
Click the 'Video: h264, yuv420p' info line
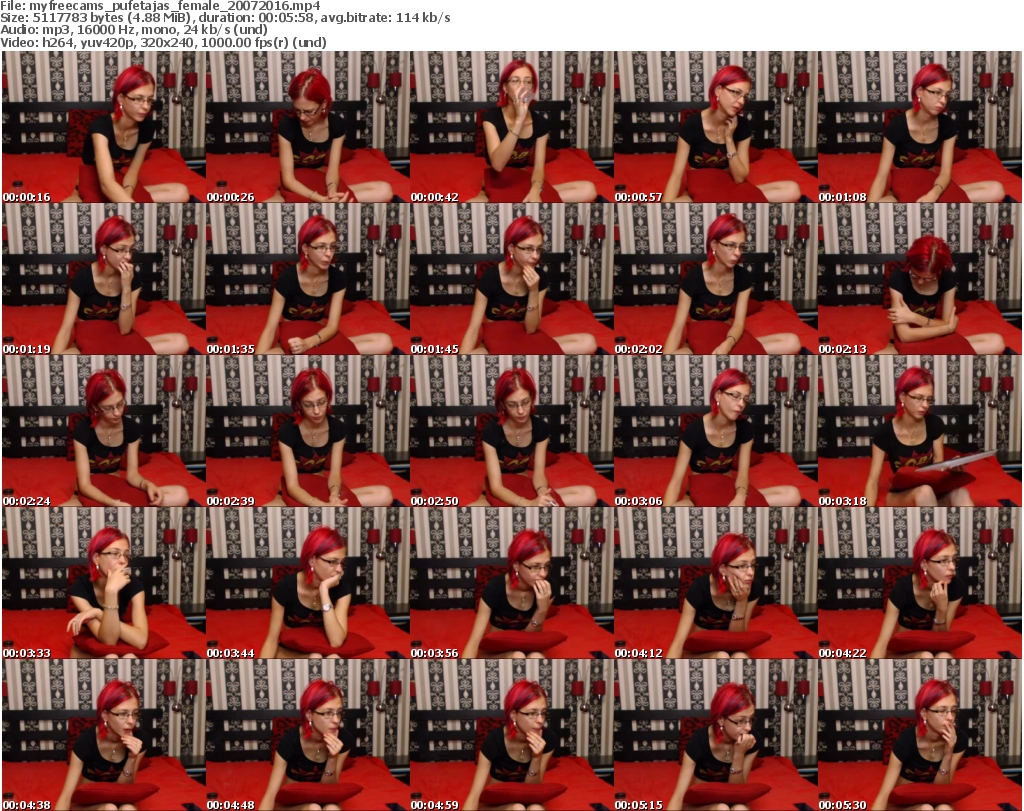tap(163, 42)
